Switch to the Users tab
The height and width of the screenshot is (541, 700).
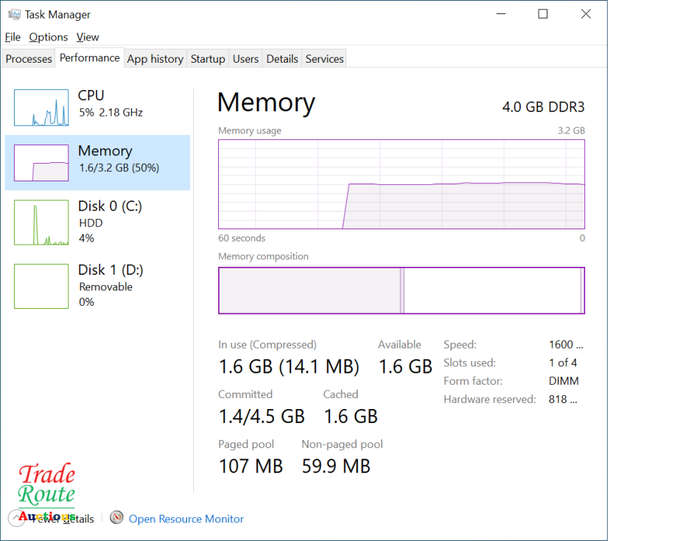pyautogui.click(x=246, y=59)
